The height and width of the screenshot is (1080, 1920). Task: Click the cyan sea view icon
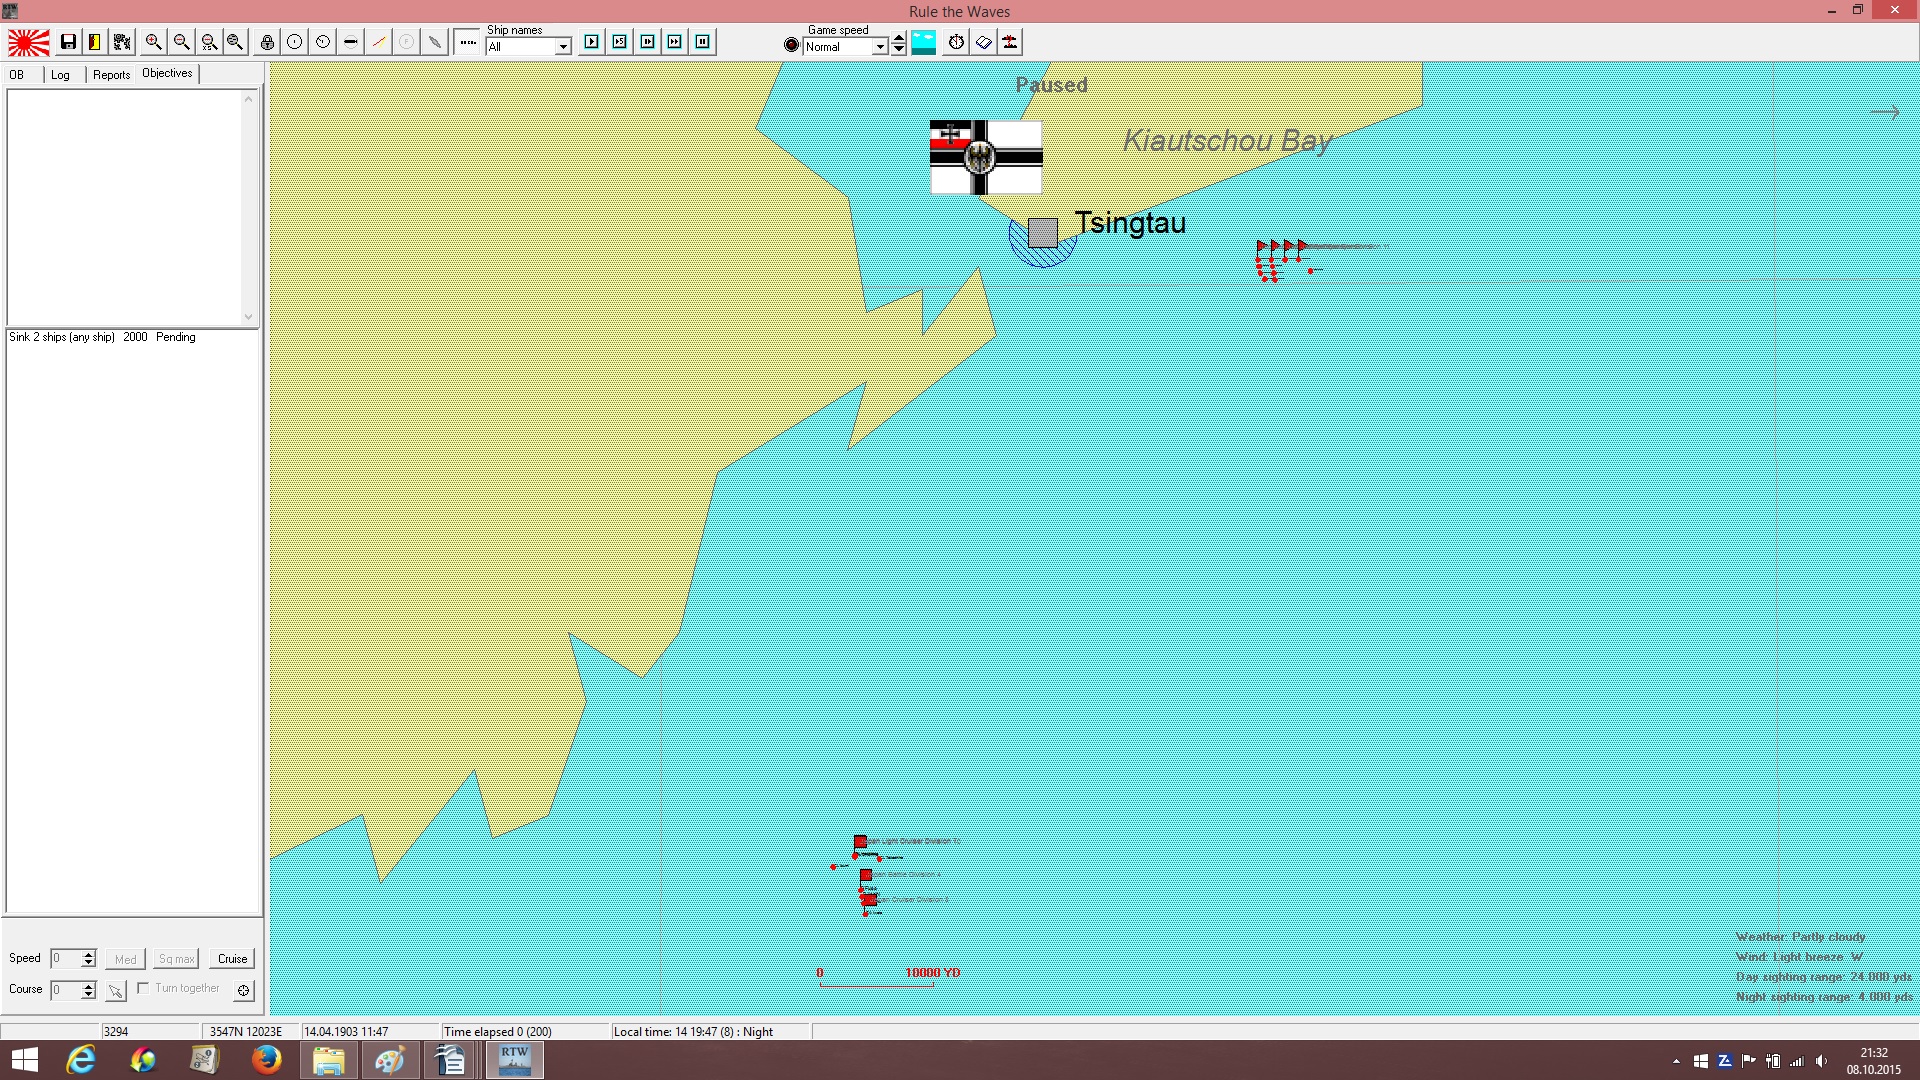point(924,42)
